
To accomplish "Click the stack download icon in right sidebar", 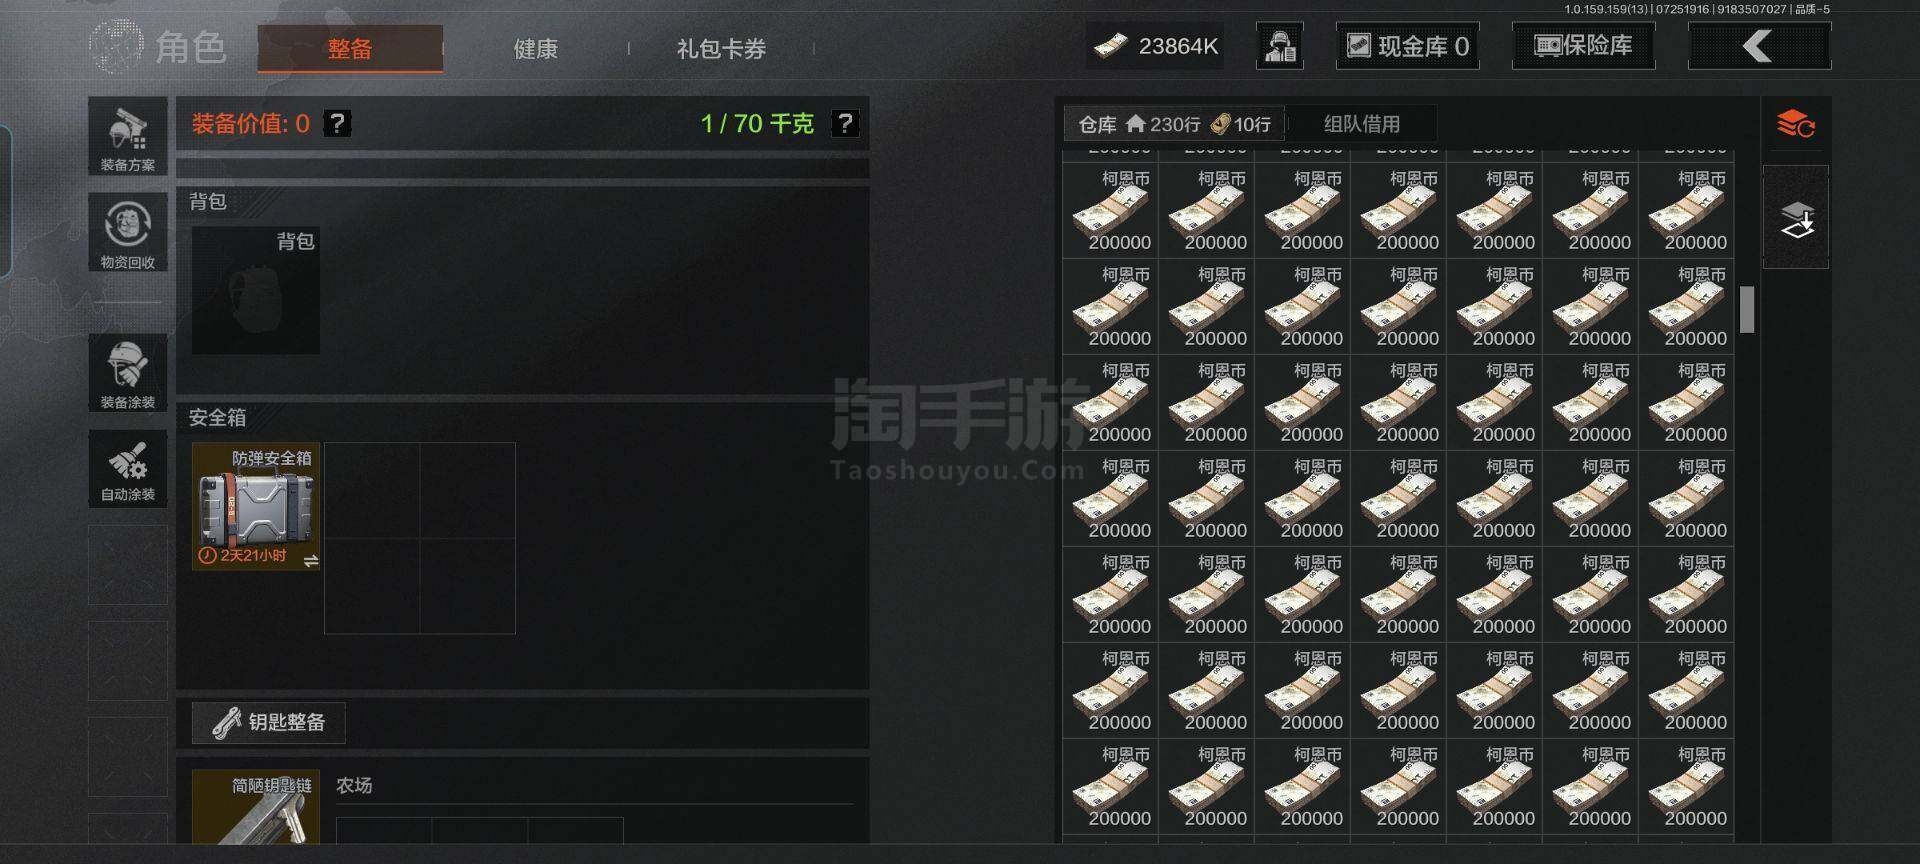I will [x=1796, y=218].
